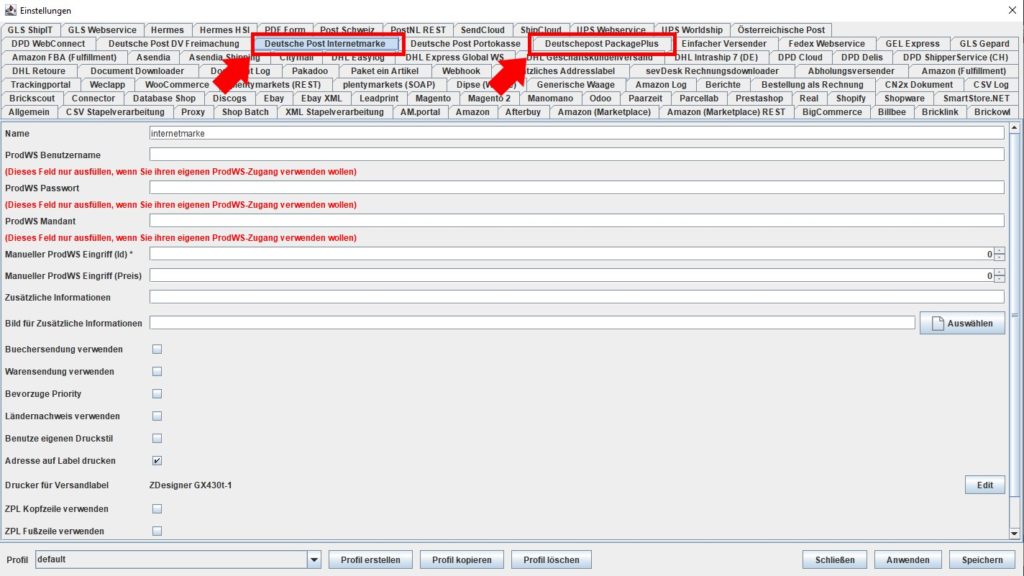Open the Shopify tab
The height and width of the screenshot is (576, 1024).
[x=850, y=99]
